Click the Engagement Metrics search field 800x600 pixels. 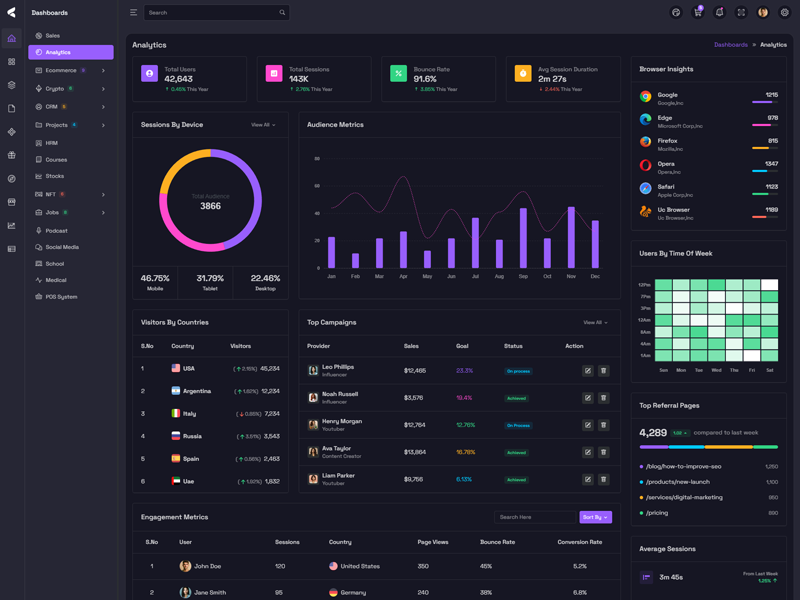click(535, 517)
